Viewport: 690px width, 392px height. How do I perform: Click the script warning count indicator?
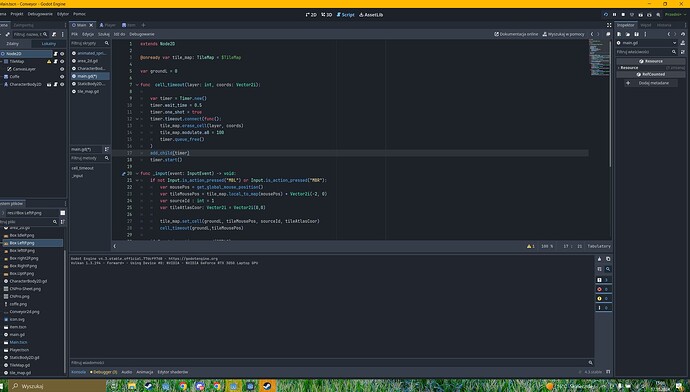click(x=531, y=246)
